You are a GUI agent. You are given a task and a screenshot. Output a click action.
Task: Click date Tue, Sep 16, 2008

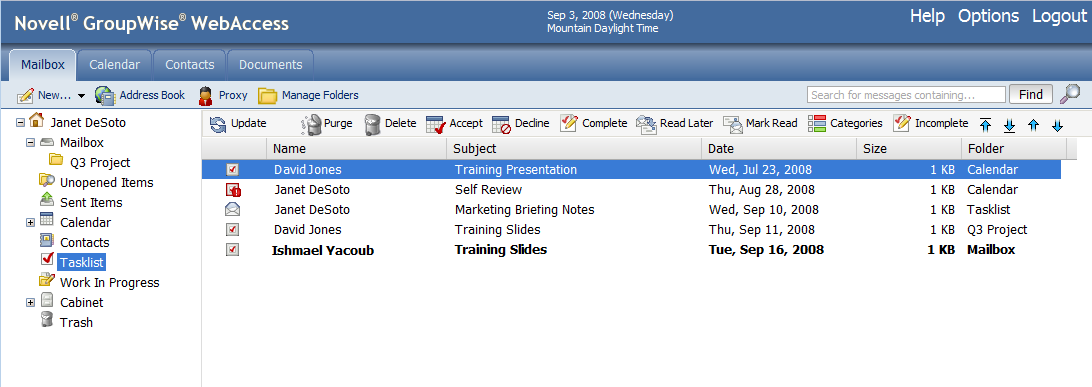point(766,249)
